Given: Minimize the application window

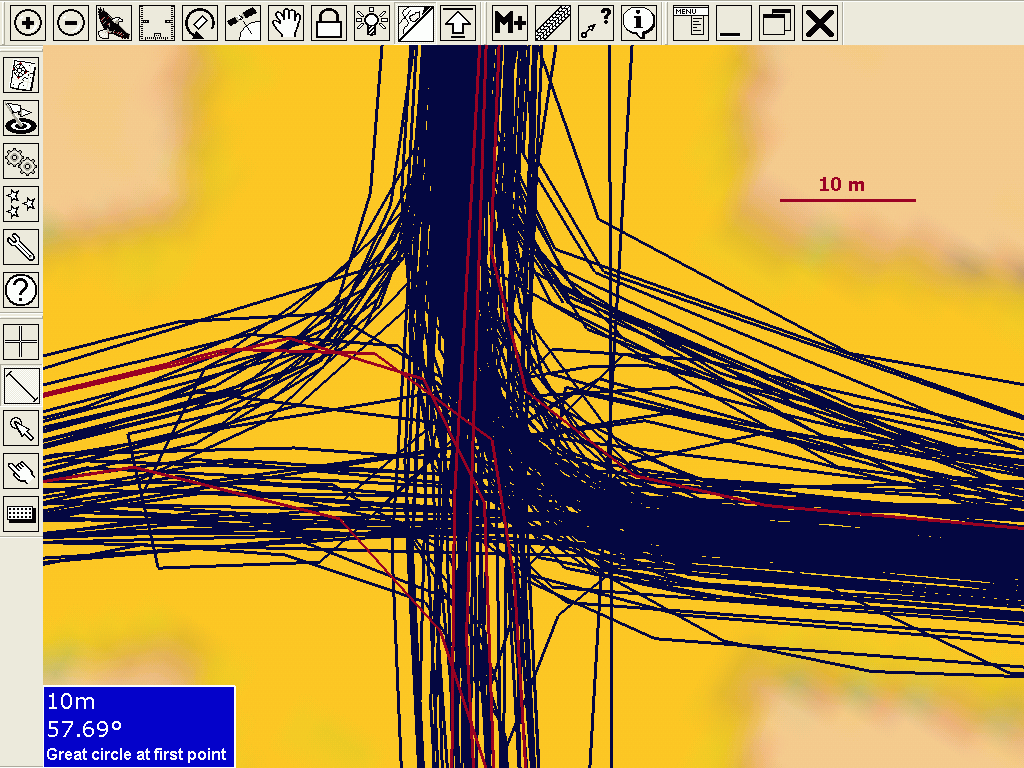Looking at the screenshot, I should click(733, 23).
